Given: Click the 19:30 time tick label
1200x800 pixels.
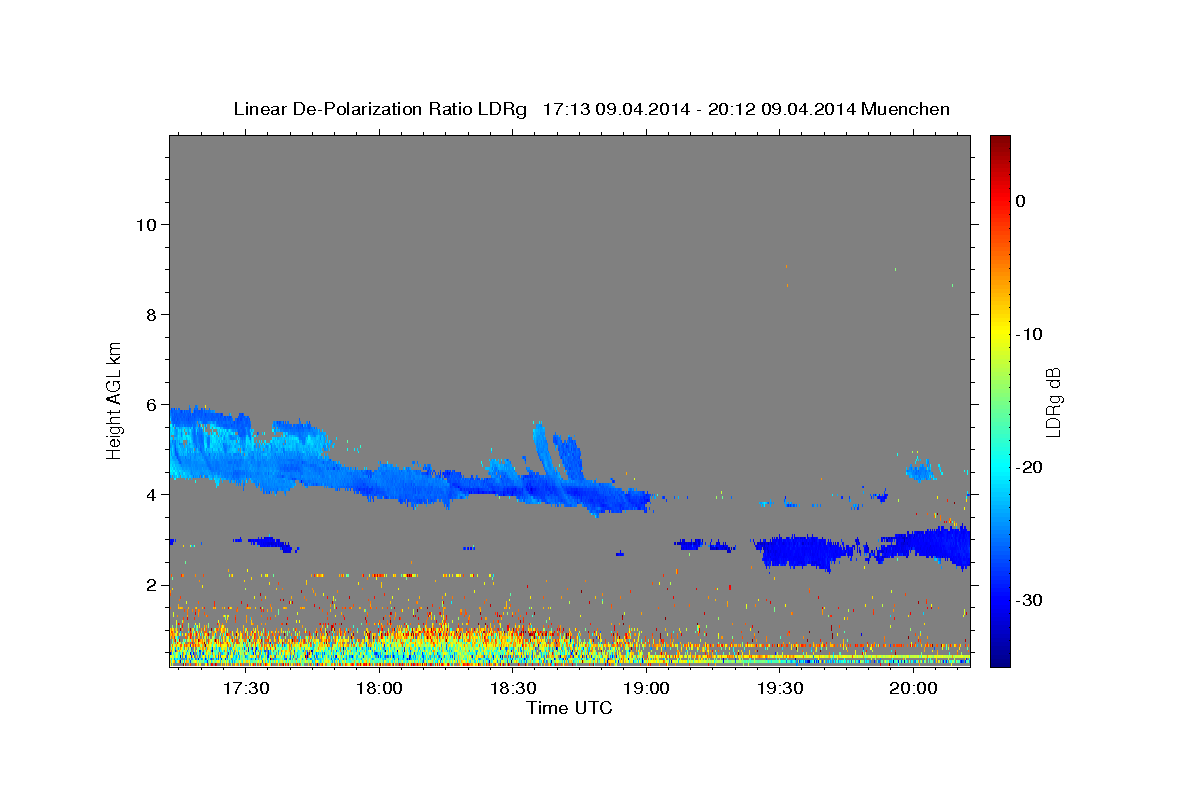Looking at the screenshot, I should click(x=780, y=688).
